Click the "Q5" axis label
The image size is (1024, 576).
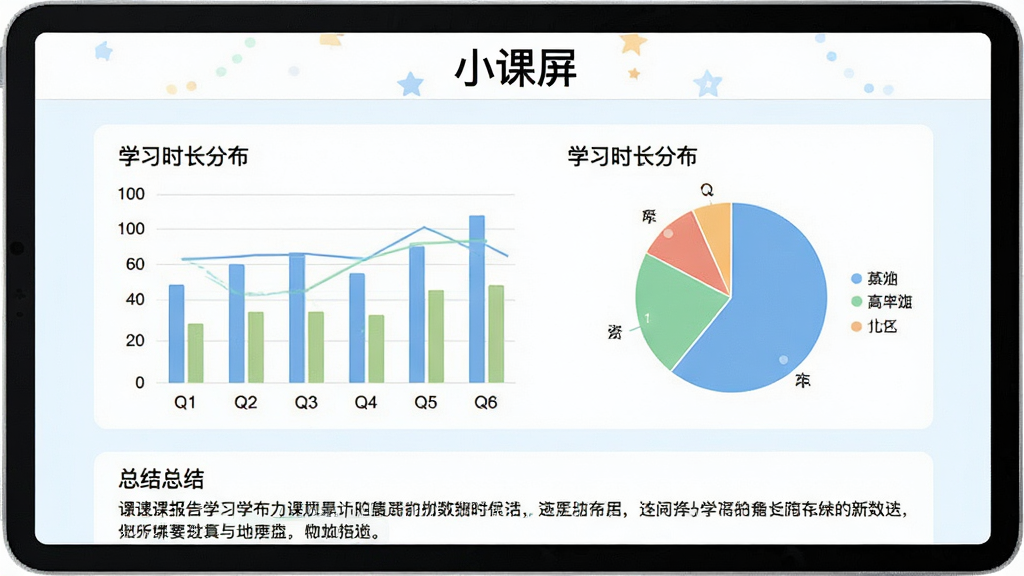[x=426, y=402]
